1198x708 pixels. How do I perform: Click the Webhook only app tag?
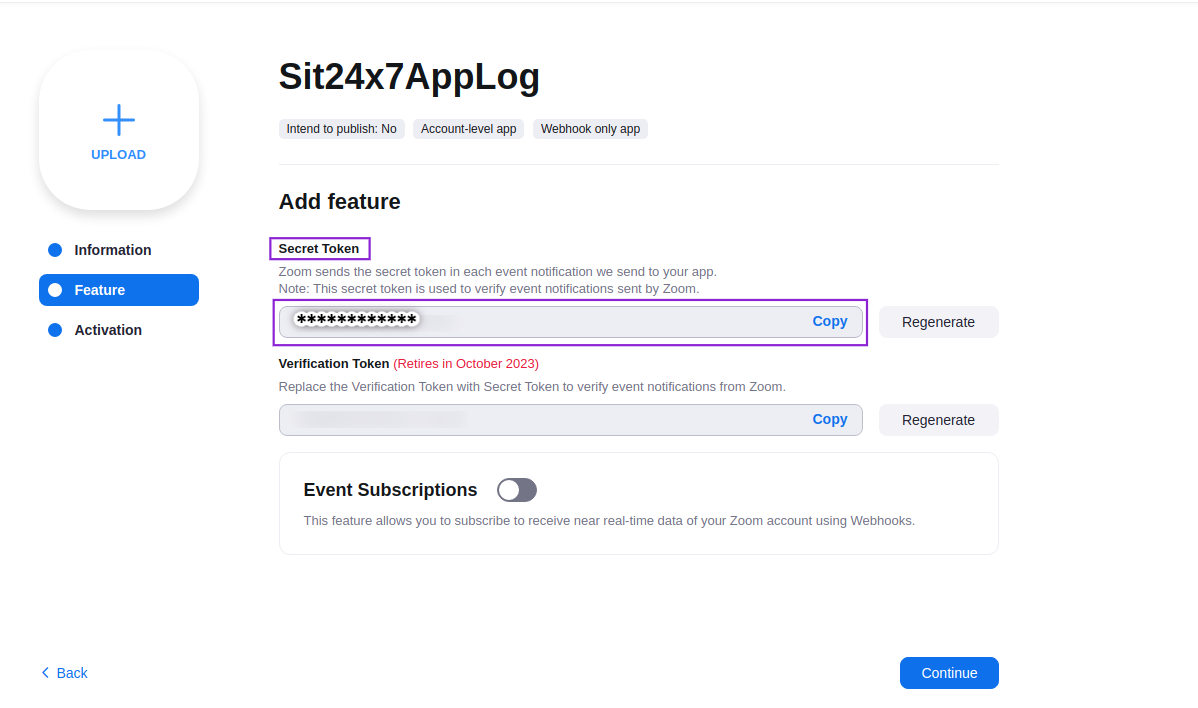click(x=590, y=129)
